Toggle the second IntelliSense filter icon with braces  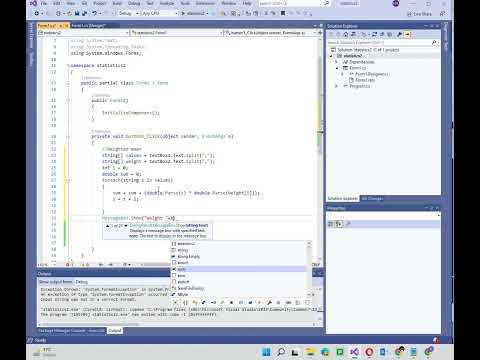click(186, 303)
